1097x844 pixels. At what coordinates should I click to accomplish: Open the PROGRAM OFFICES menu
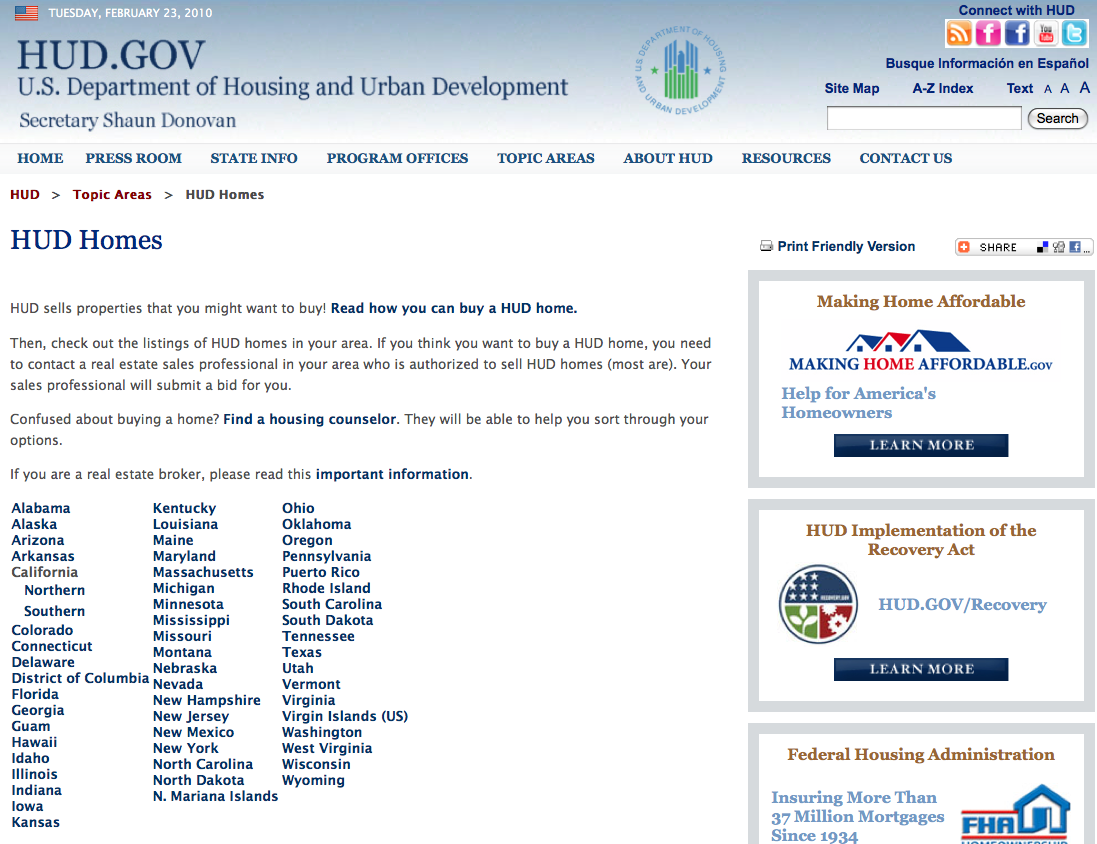(x=397, y=158)
